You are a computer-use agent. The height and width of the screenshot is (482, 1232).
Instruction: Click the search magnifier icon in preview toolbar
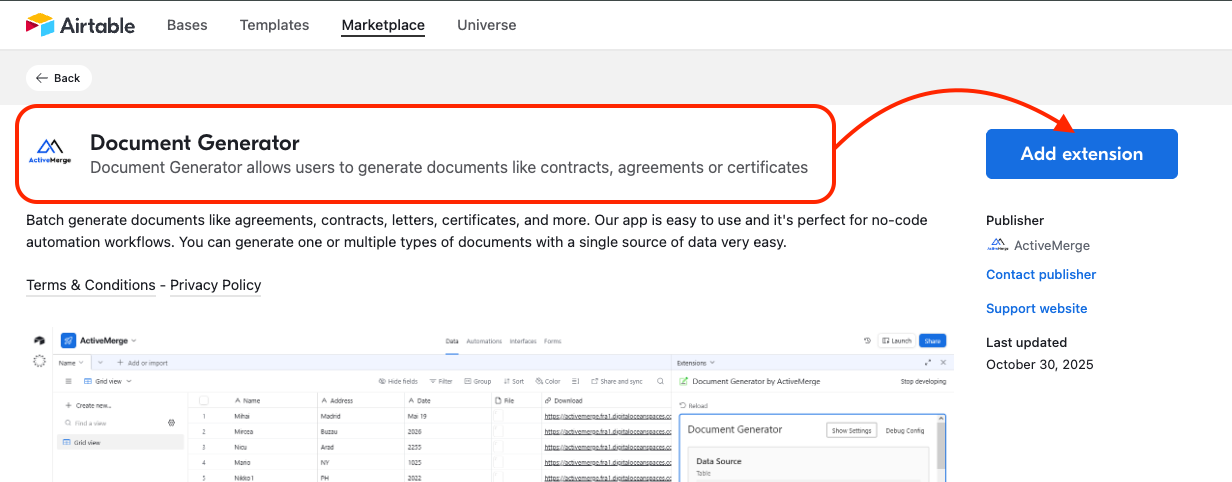pos(660,381)
